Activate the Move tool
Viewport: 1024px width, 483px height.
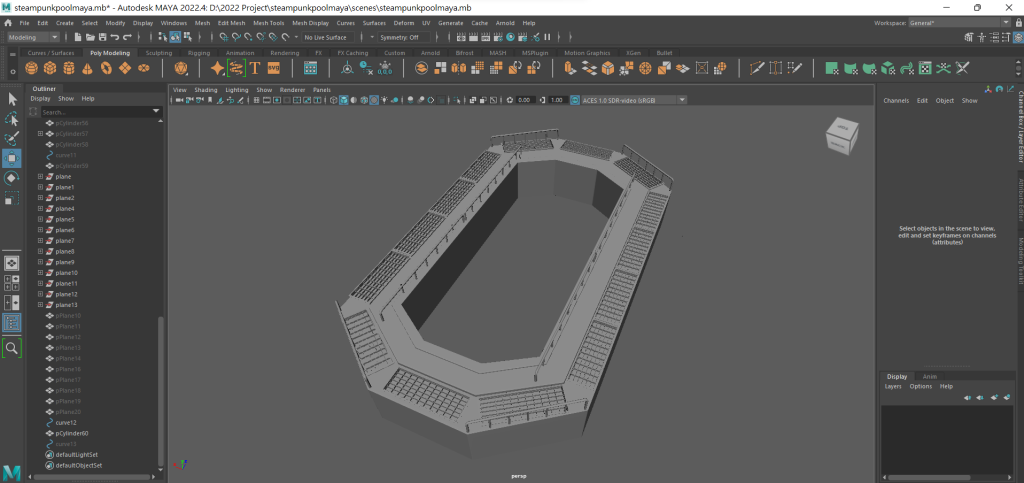click(12, 158)
